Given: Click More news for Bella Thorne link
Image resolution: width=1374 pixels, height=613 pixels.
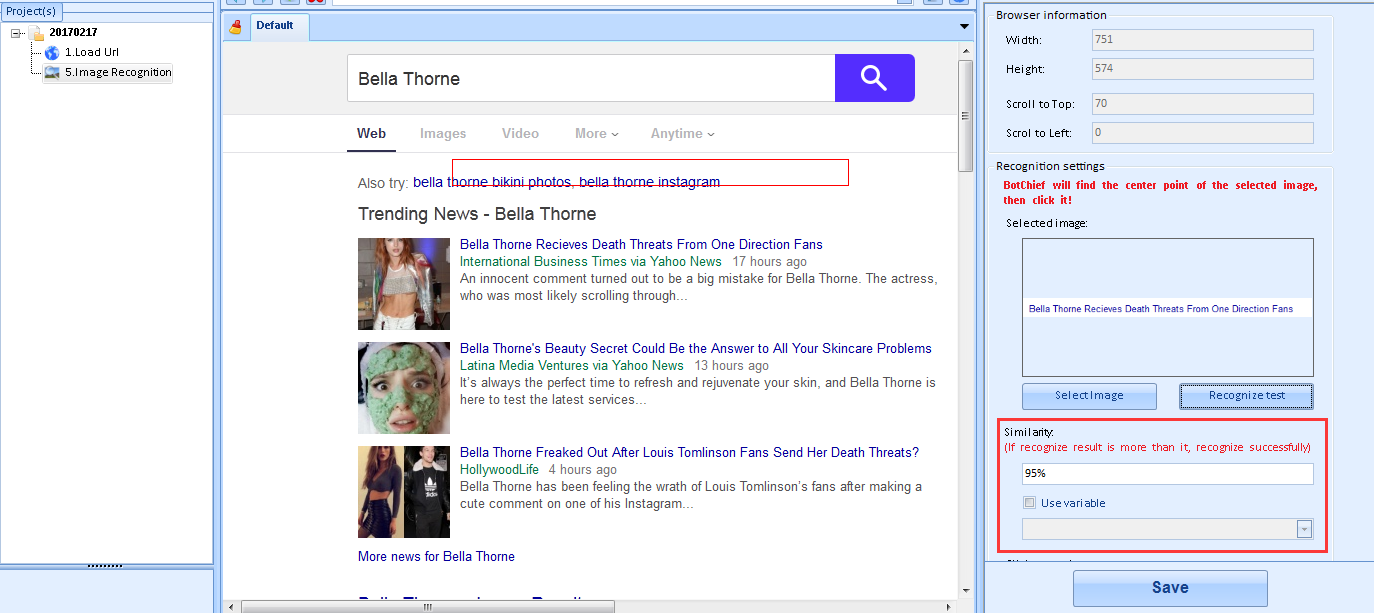Looking at the screenshot, I should pyautogui.click(x=436, y=556).
